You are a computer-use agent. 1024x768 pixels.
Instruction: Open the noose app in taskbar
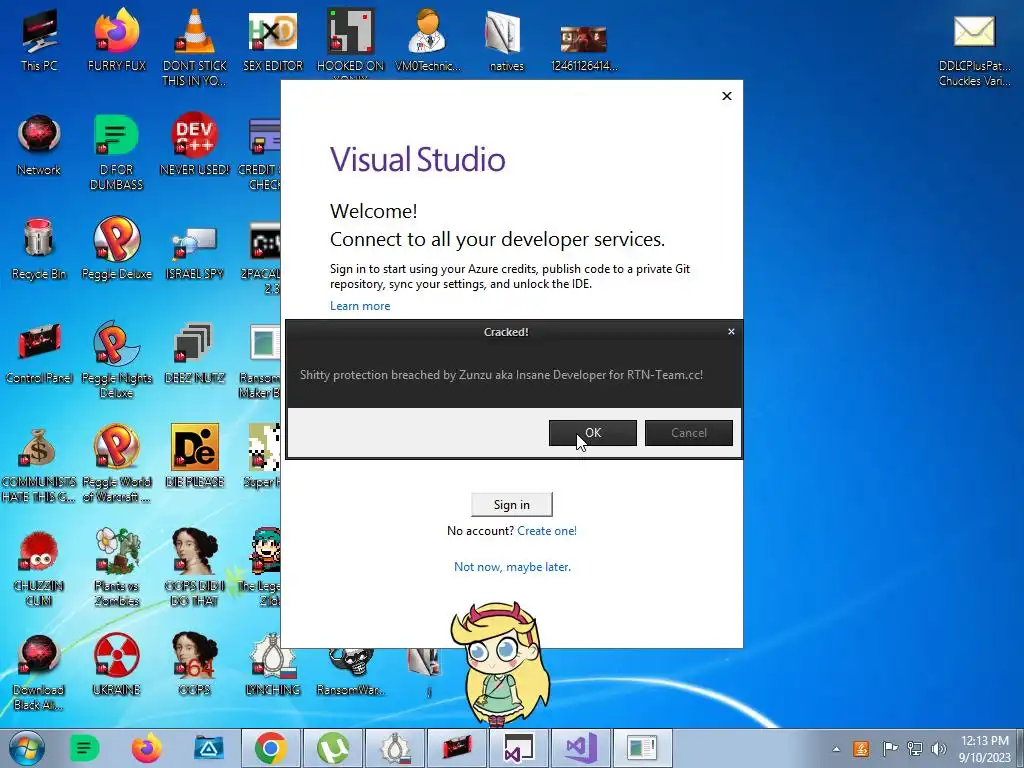395,748
